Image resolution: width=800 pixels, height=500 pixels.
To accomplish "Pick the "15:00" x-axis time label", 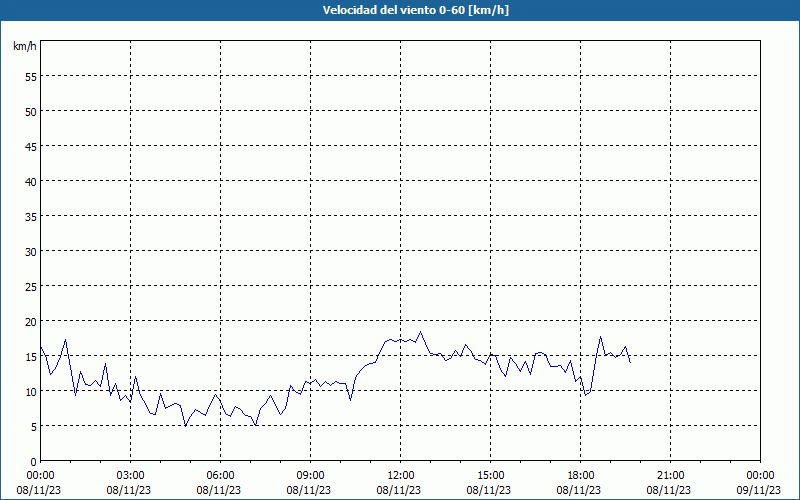I will click(490, 476).
